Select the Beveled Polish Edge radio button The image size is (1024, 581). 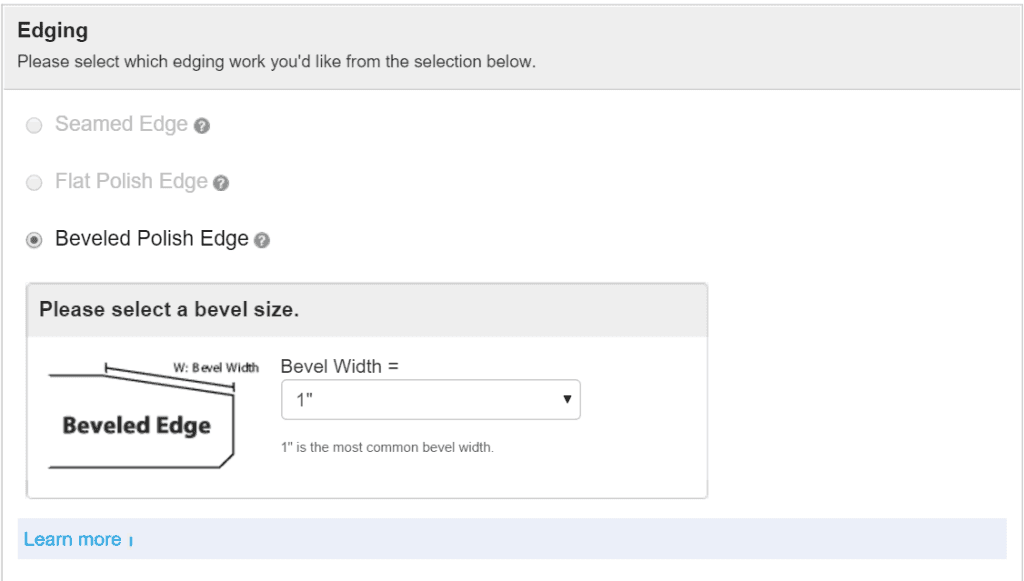(34, 239)
